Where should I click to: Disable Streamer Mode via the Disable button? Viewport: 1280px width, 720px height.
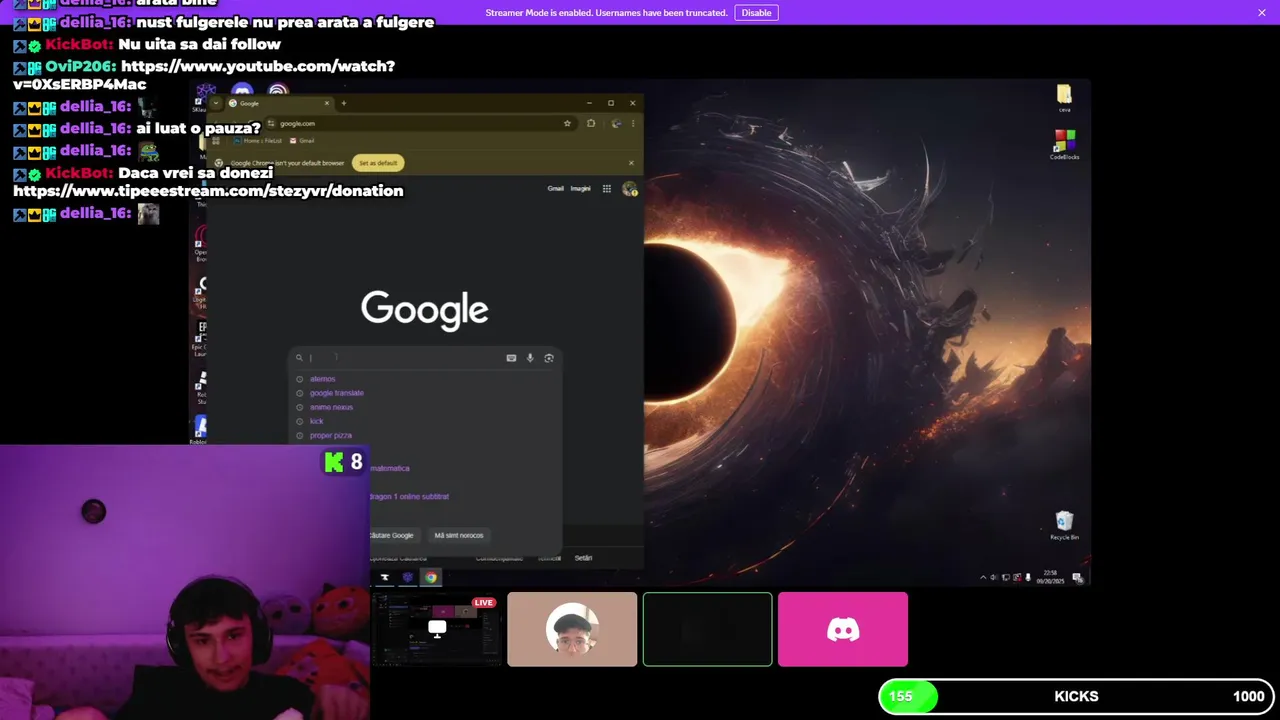pos(756,13)
